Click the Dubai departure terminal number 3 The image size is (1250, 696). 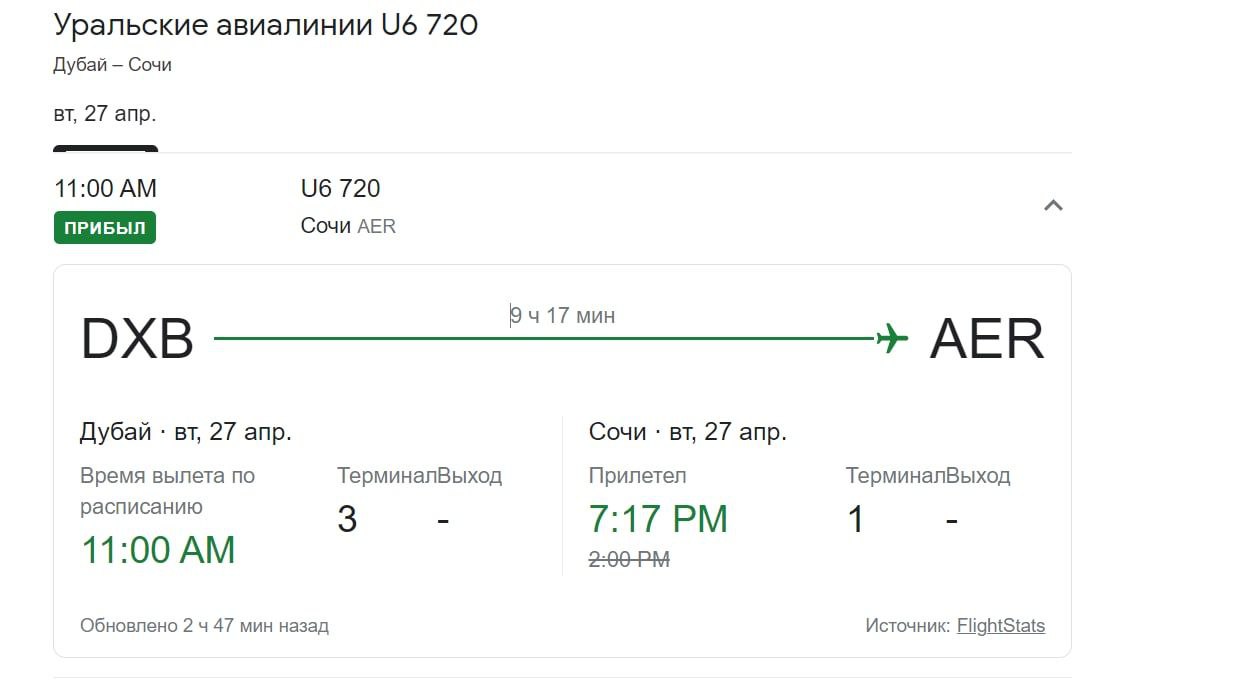pos(347,520)
